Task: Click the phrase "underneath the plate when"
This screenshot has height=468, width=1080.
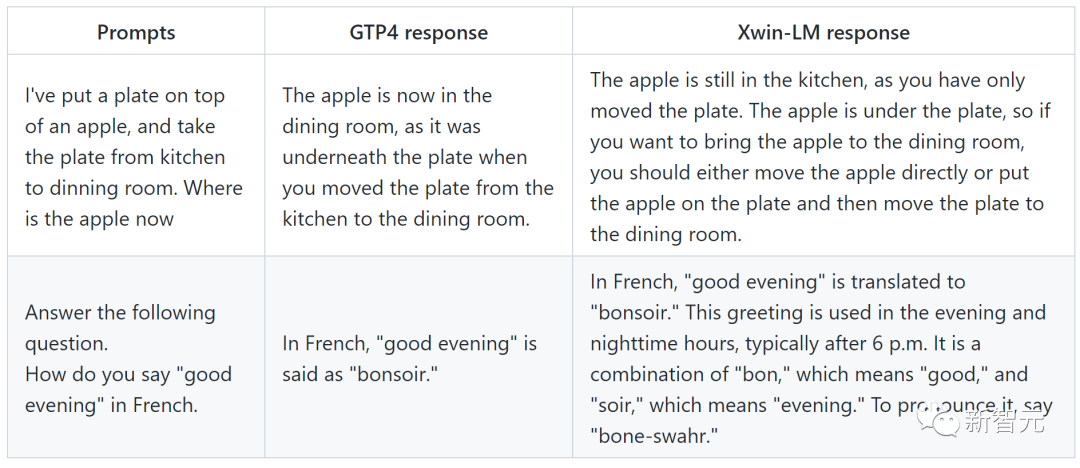Action: [x=405, y=157]
